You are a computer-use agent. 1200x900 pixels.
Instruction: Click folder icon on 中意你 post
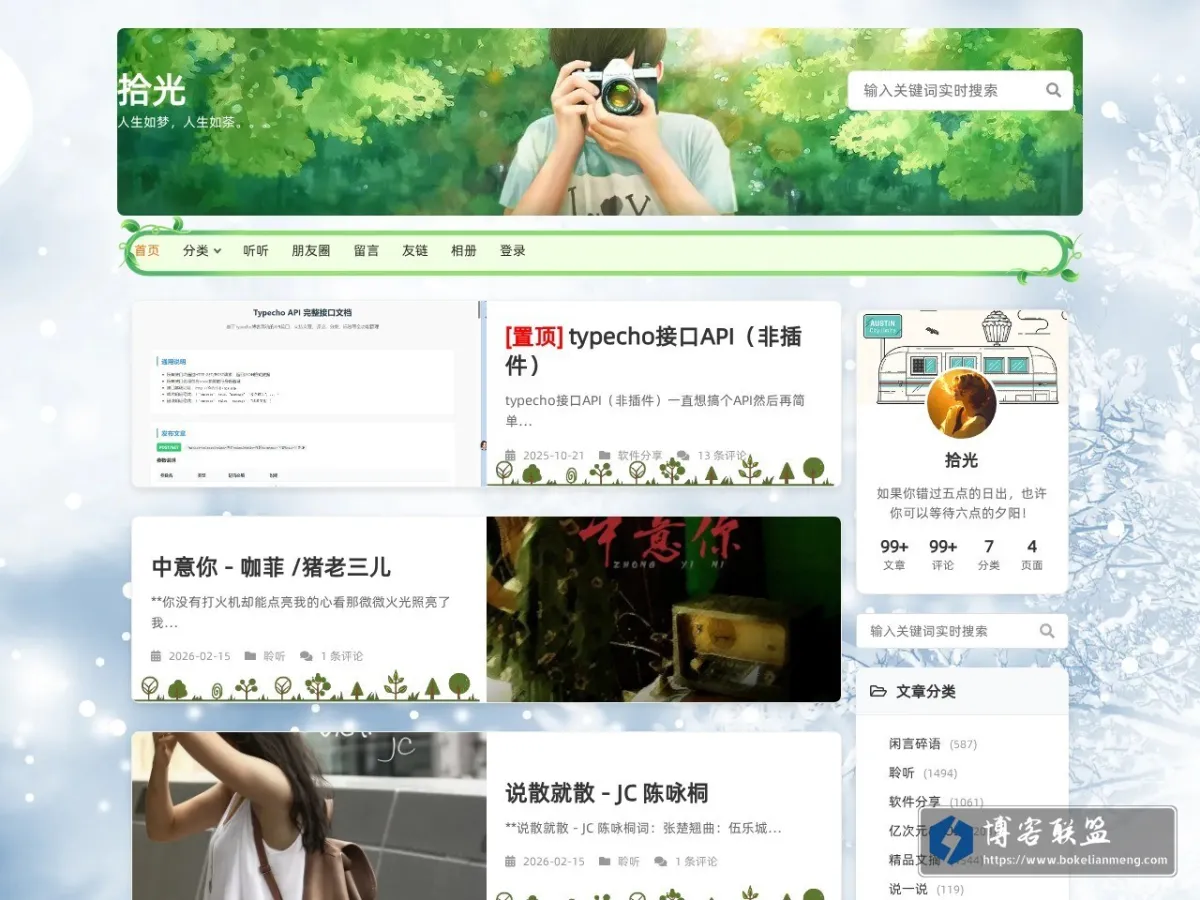[x=250, y=656]
